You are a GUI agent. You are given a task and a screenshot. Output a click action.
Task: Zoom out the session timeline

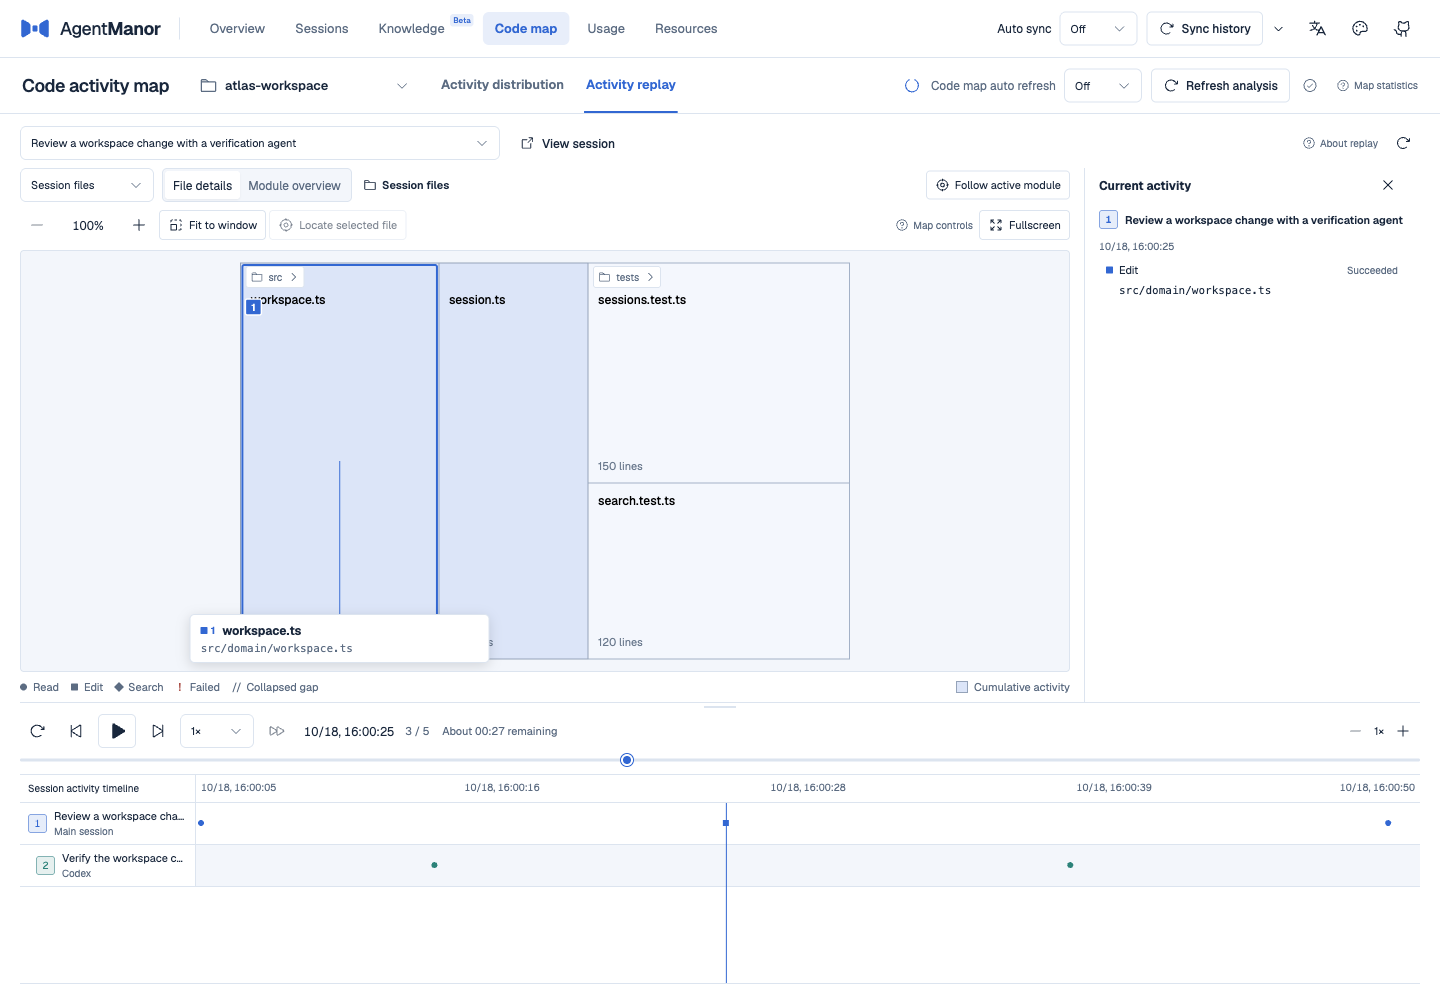(1355, 731)
